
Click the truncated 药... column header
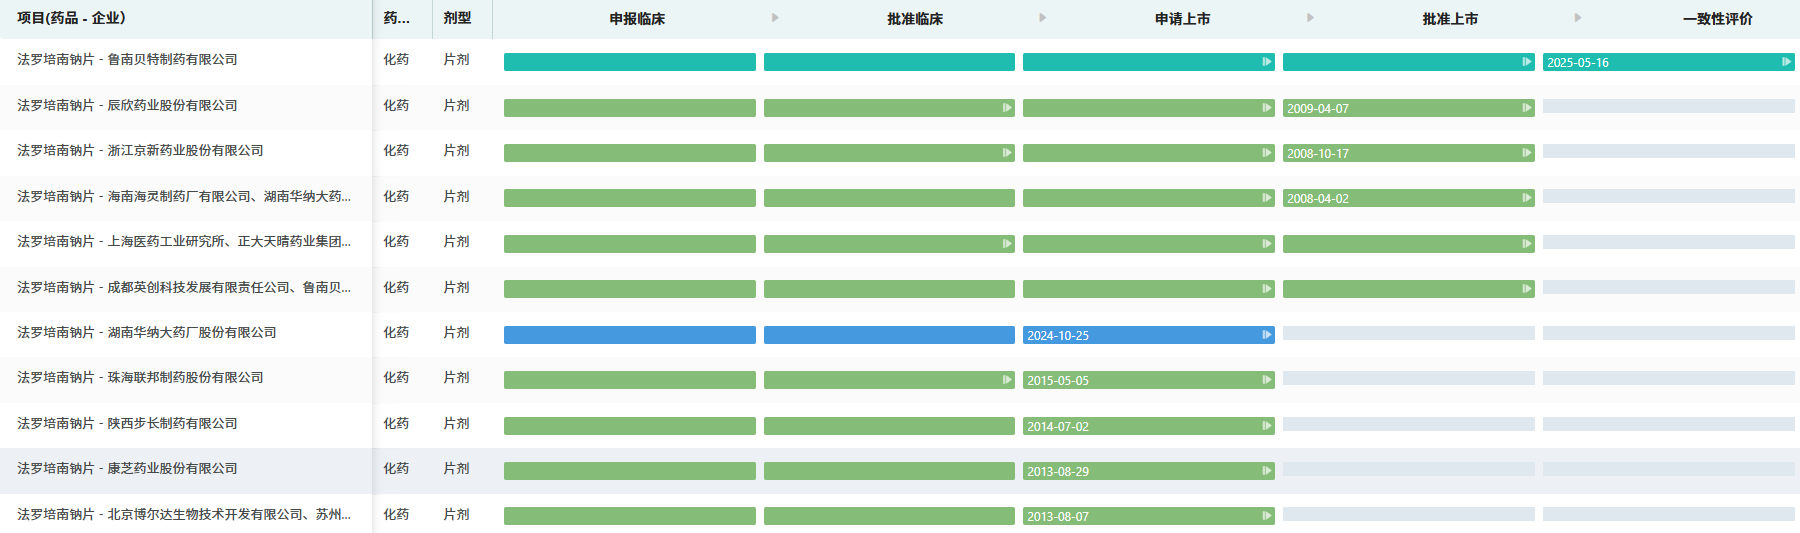(396, 18)
